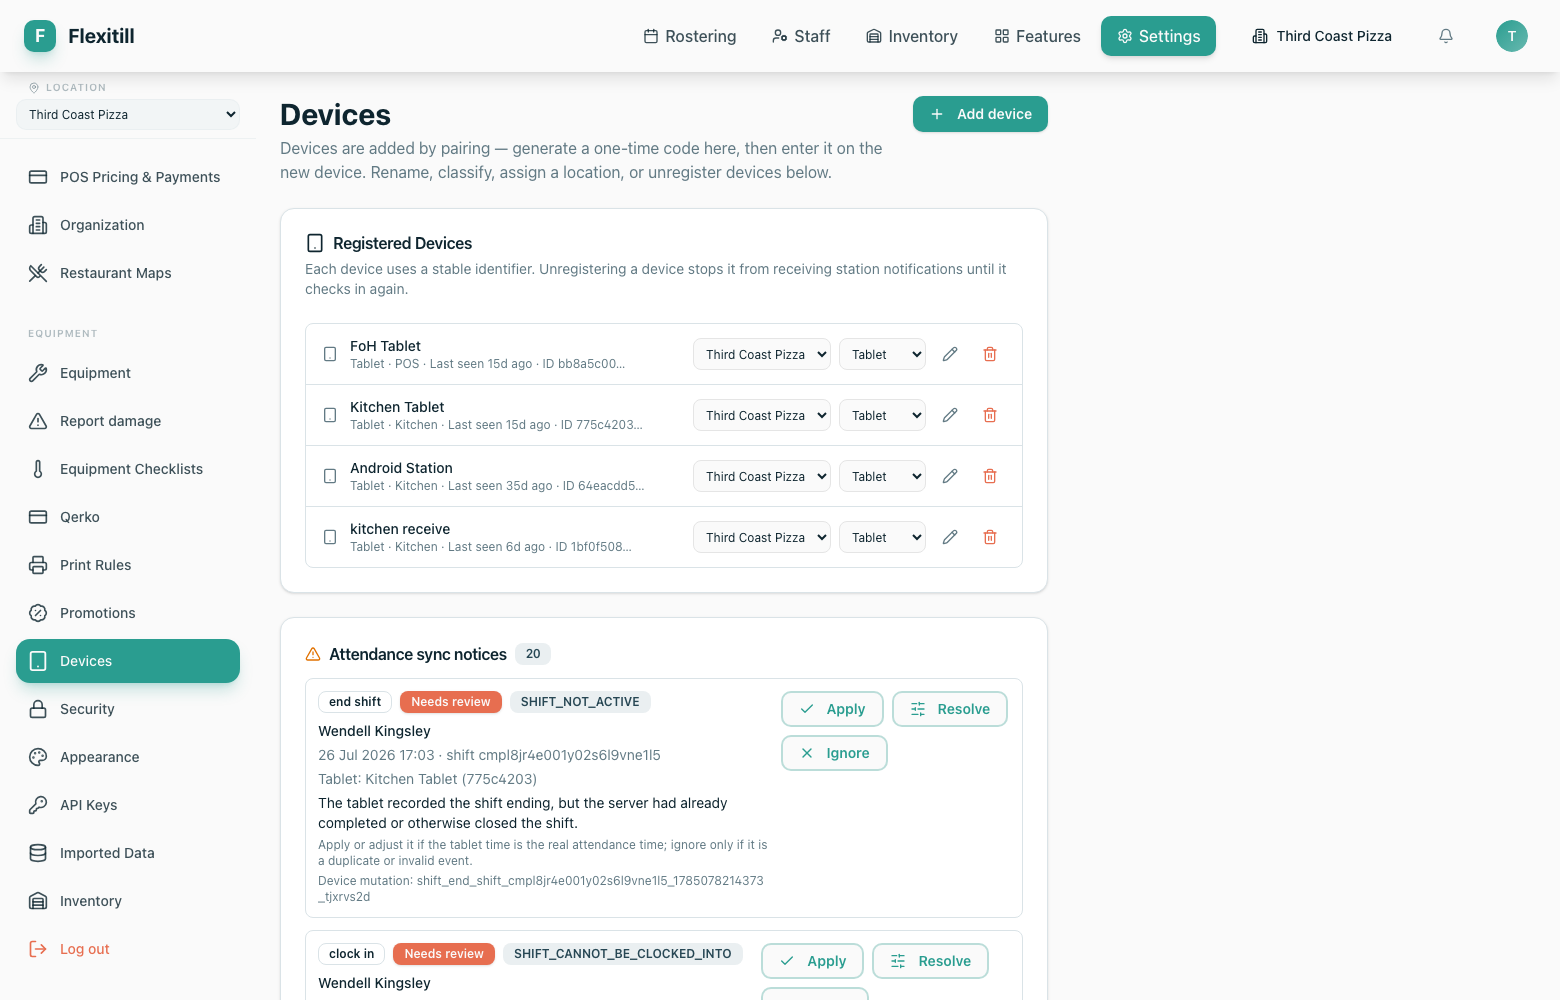Viewport: 1560px width, 1000px height.
Task: Click the Security lock icon
Action: (x=38, y=709)
